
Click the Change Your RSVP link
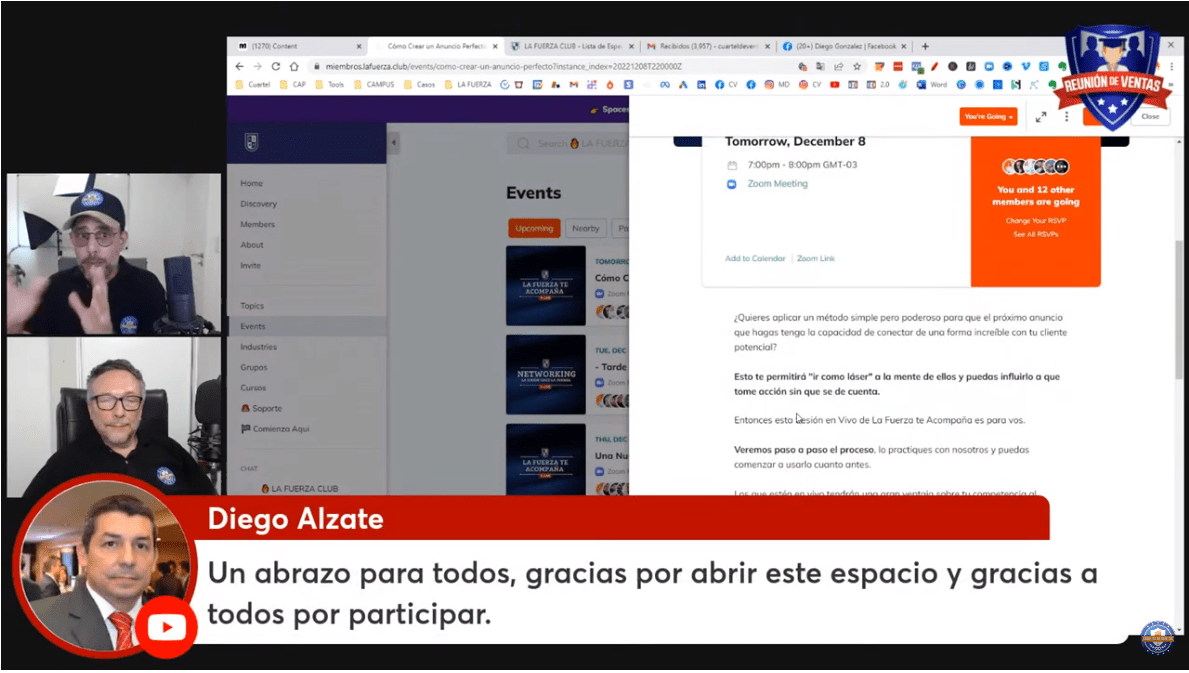pos(1035,220)
